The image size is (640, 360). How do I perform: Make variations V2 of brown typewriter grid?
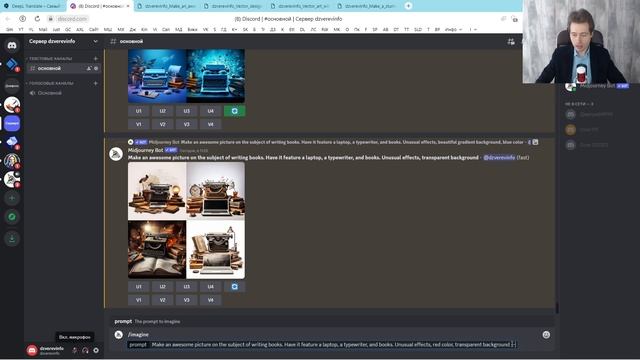(x=162, y=300)
